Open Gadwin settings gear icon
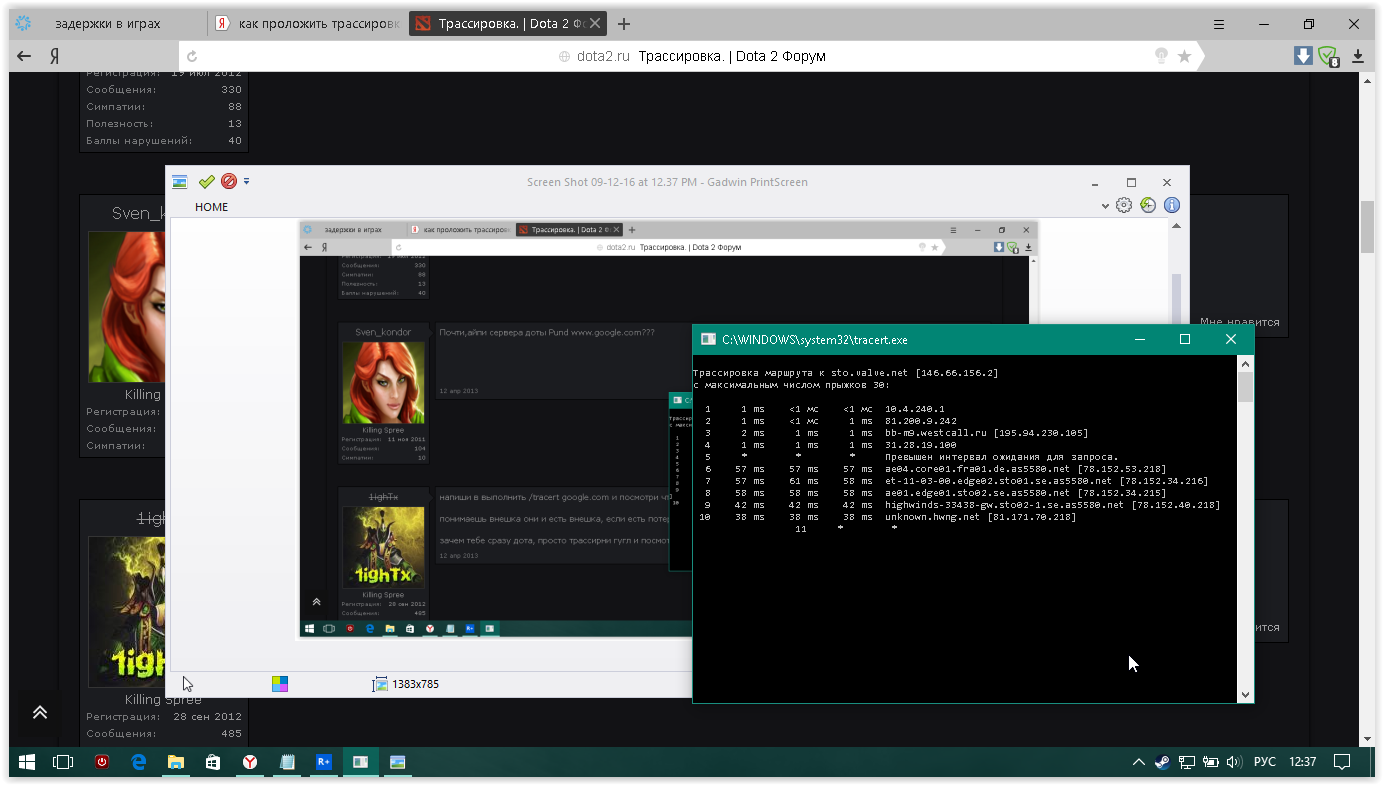This screenshot has width=1383, height=785. tap(1123, 205)
